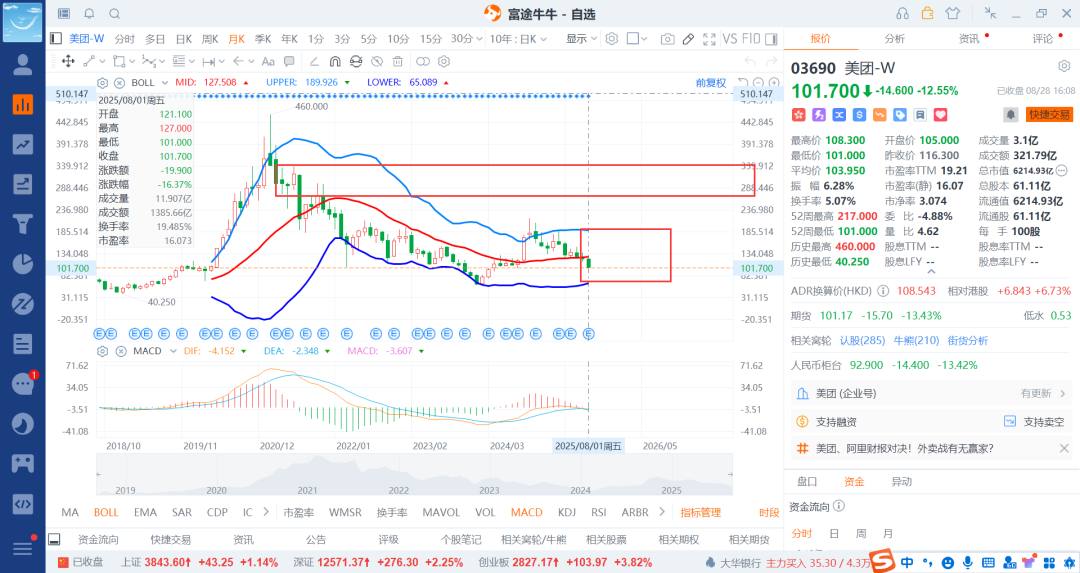The image size is (1080, 573).
Task: Switch to the 资讯 news tab
Action: 969,39
